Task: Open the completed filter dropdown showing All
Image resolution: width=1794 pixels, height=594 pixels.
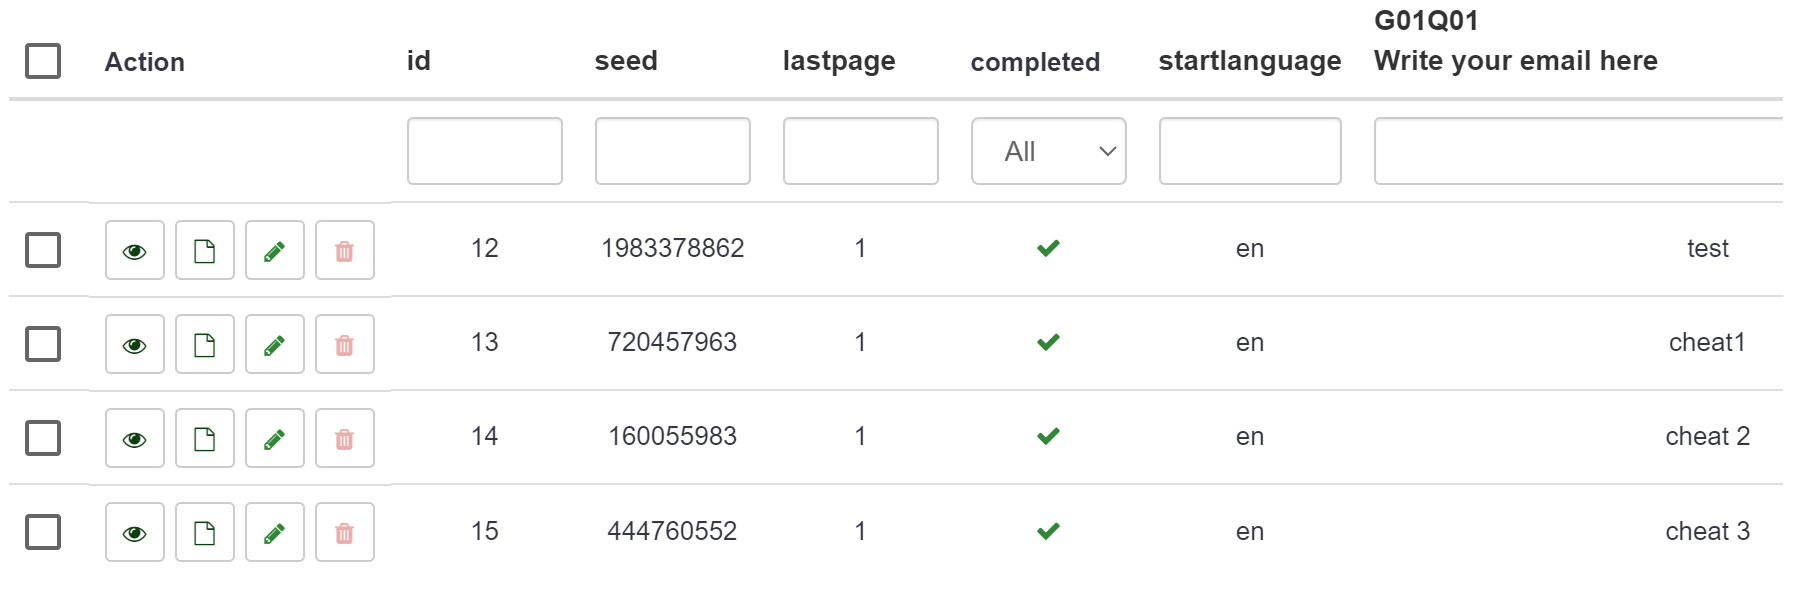Action: tap(1049, 151)
